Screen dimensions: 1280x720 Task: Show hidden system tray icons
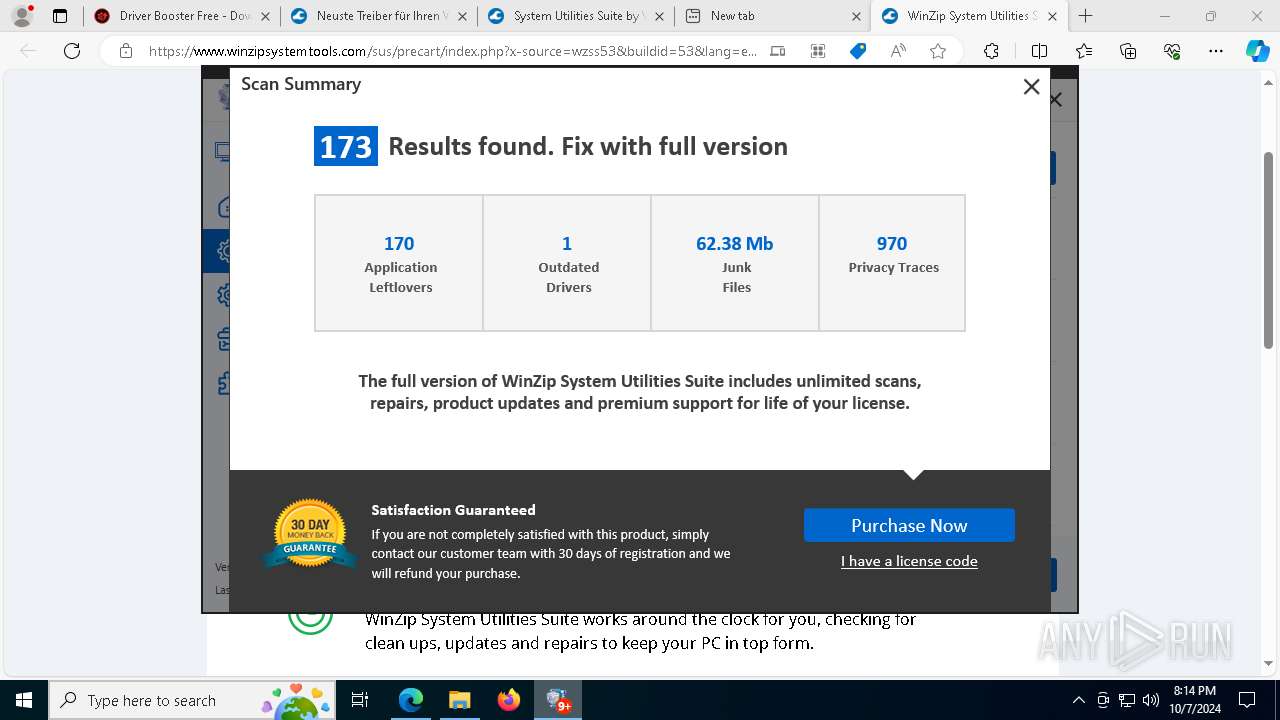coord(1078,700)
